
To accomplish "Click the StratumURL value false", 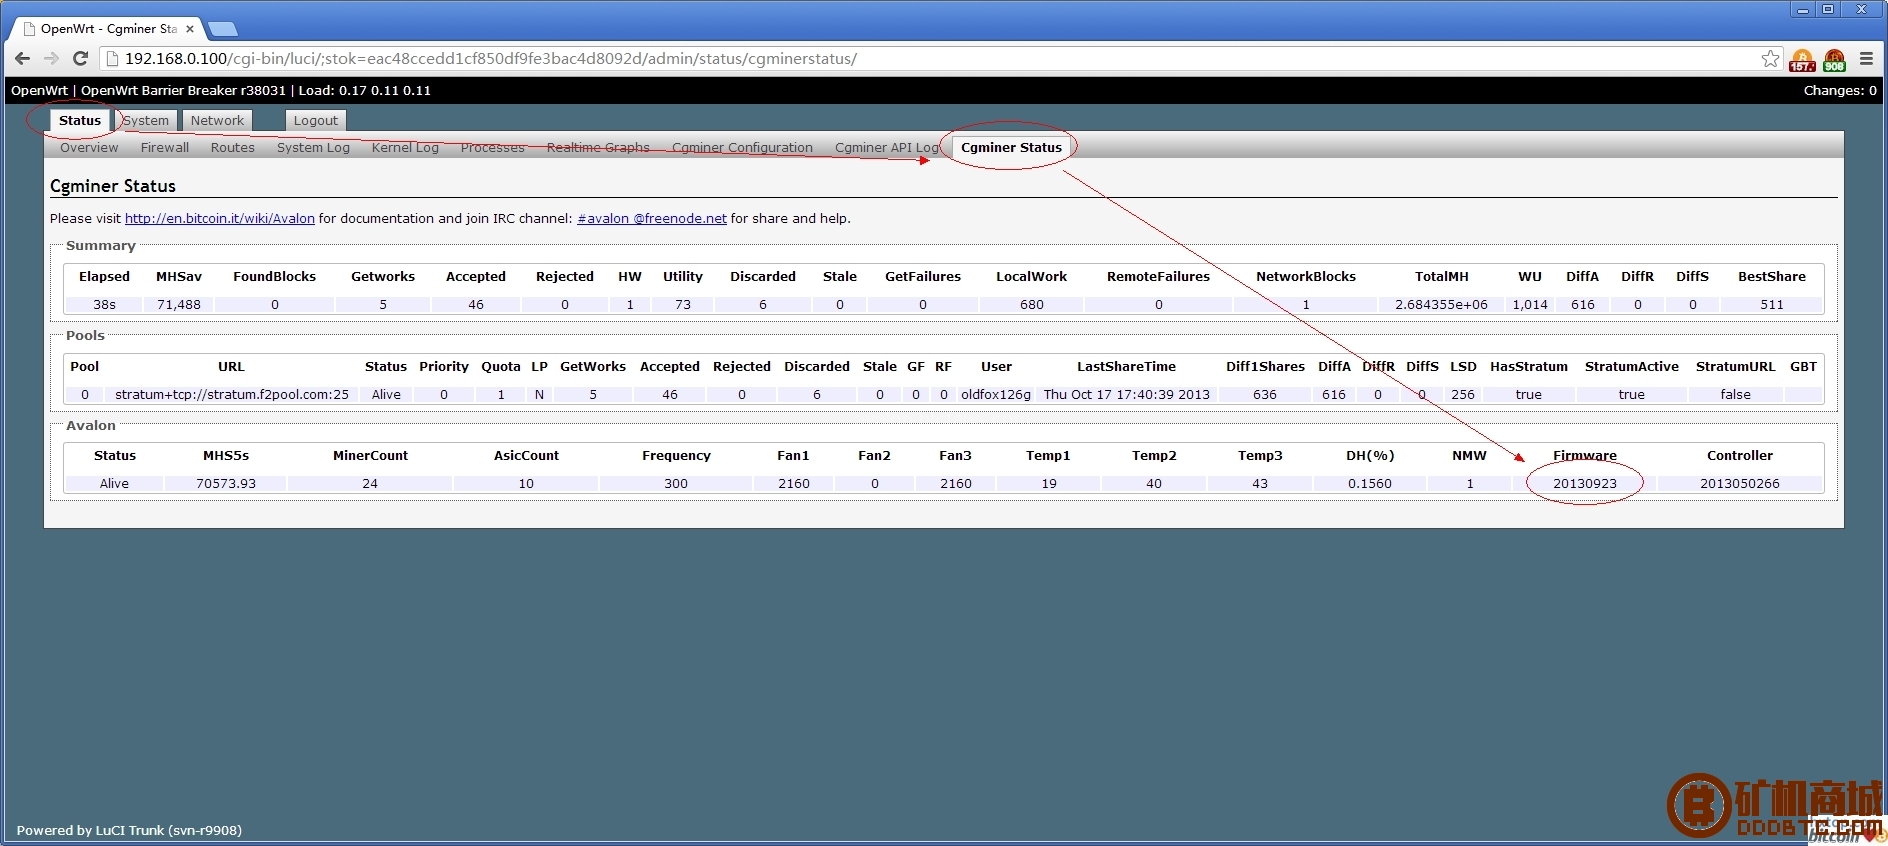I will tap(1735, 394).
